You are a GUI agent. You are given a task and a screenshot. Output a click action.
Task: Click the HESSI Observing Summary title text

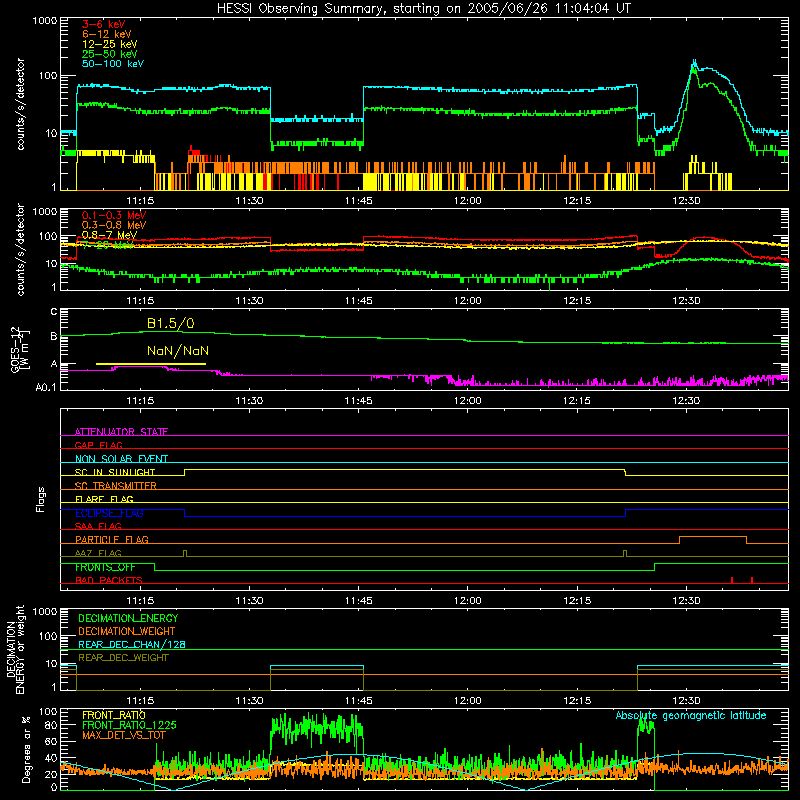[424, 8]
